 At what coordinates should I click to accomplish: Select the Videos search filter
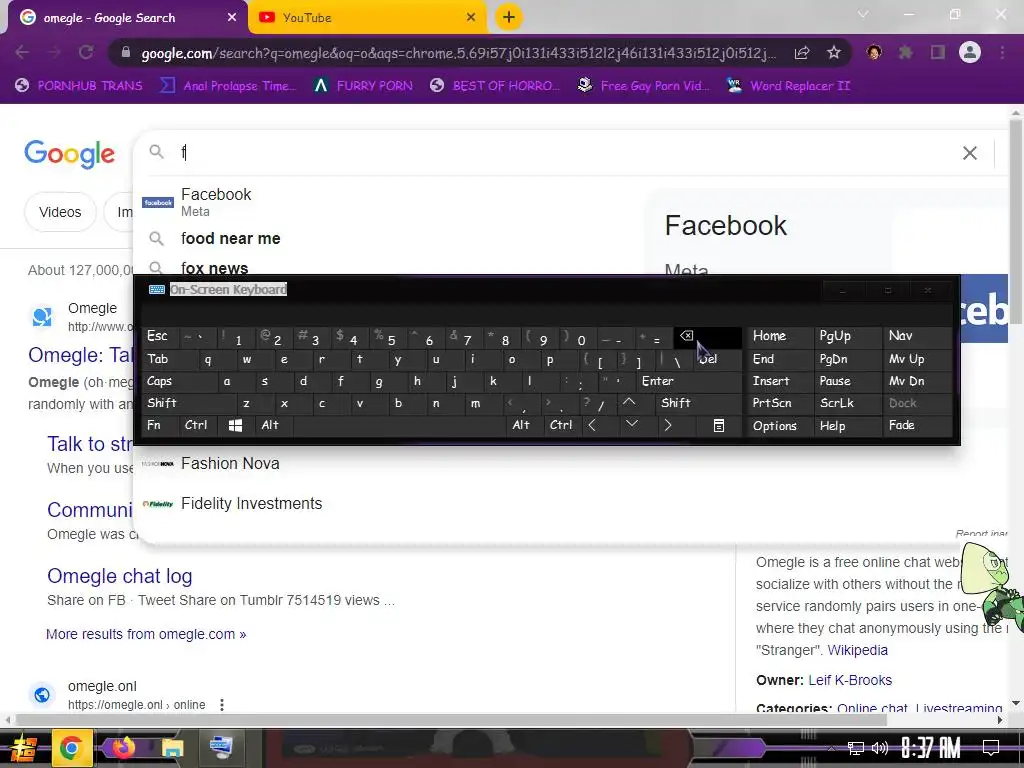[x=60, y=212]
